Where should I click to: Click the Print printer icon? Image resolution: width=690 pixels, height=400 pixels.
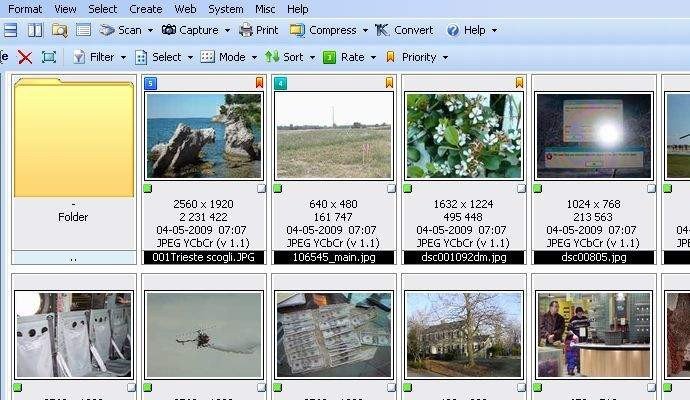click(x=246, y=30)
